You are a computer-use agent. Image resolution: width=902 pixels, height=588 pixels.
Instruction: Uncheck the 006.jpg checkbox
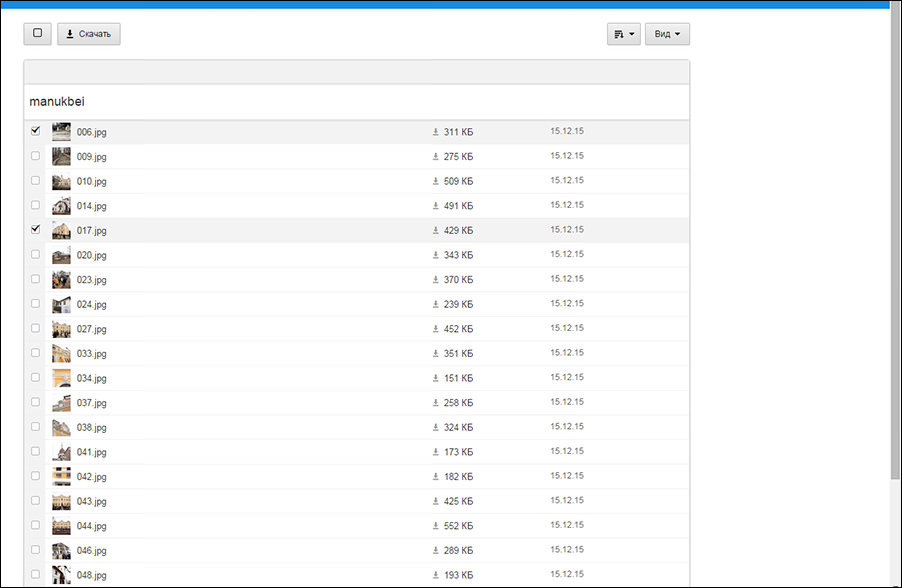click(36, 131)
